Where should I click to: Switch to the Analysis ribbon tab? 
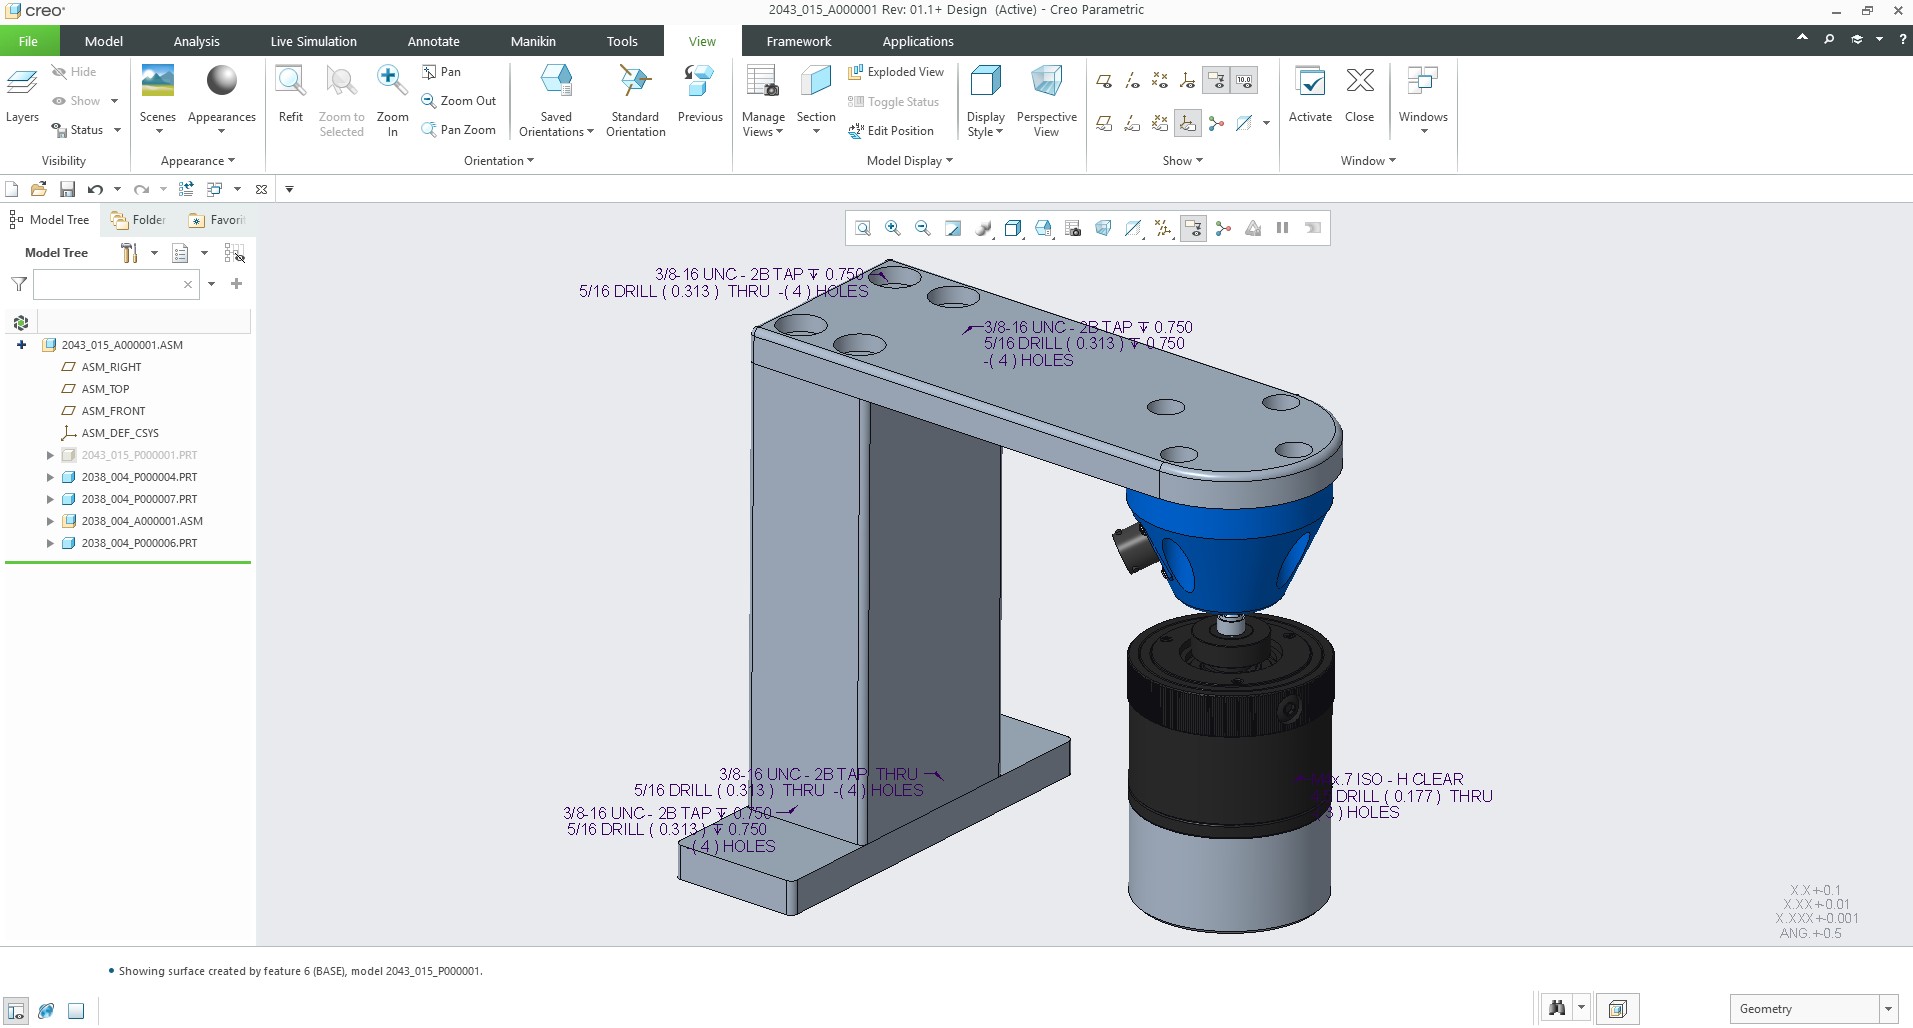[x=196, y=41]
